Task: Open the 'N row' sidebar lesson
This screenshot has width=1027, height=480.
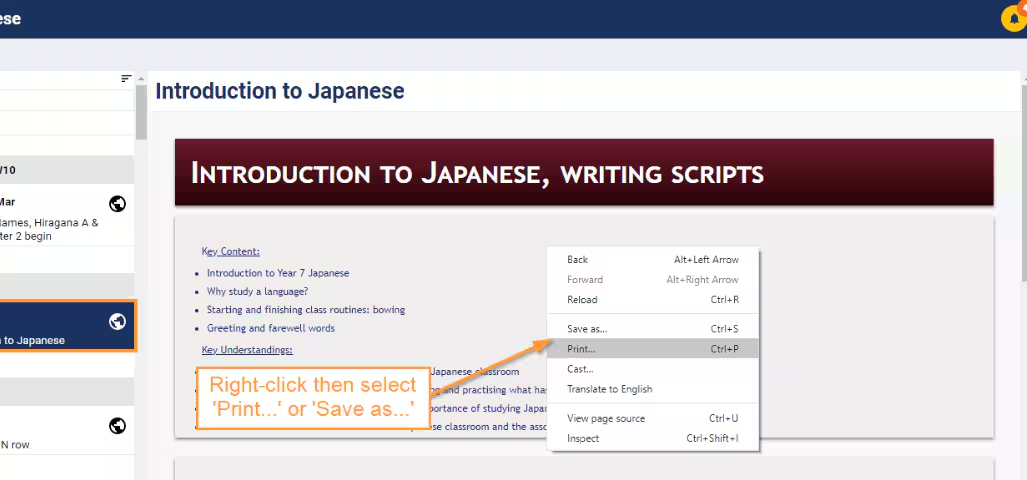Action: click(x=67, y=430)
